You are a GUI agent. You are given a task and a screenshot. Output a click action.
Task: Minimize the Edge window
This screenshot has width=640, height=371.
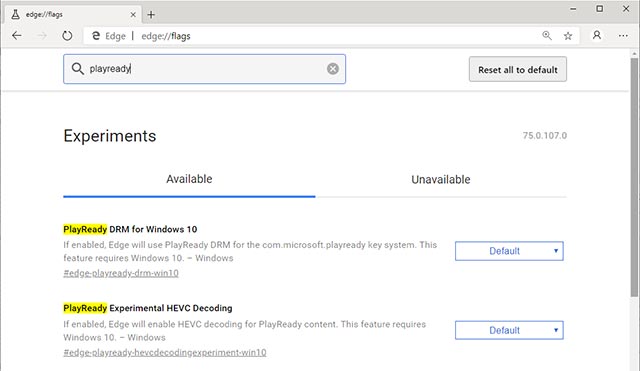click(x=573, y=9)
